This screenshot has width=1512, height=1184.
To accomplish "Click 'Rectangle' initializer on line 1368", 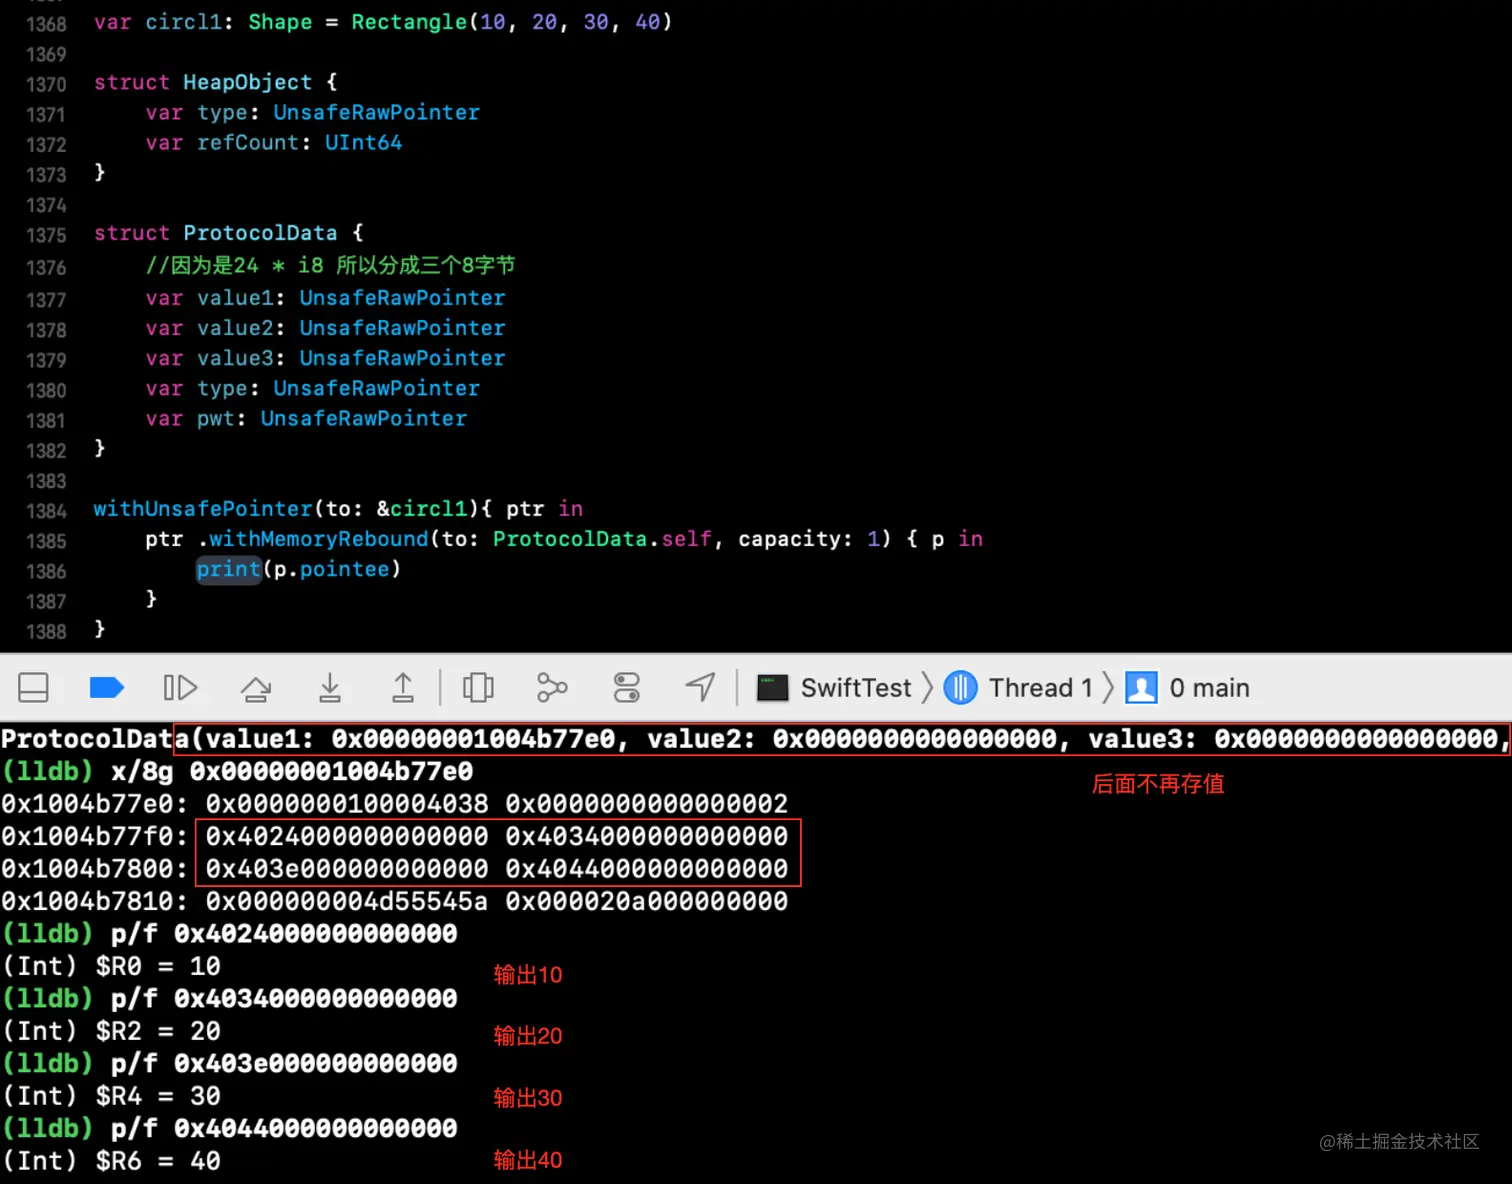I will 409,22.
